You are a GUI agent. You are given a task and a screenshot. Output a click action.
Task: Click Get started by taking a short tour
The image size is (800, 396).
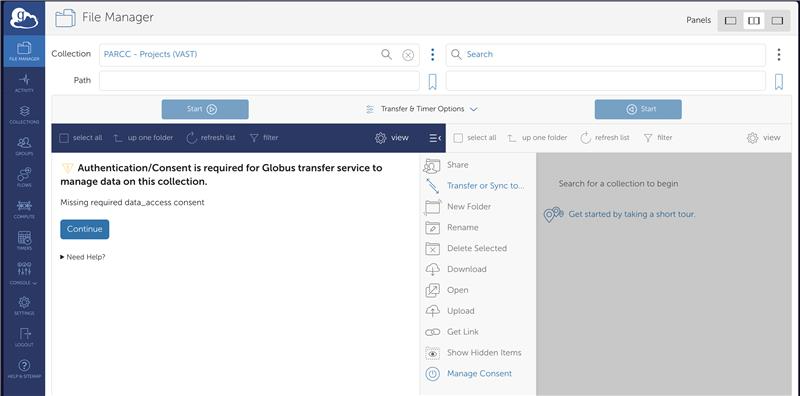[632, 214]
